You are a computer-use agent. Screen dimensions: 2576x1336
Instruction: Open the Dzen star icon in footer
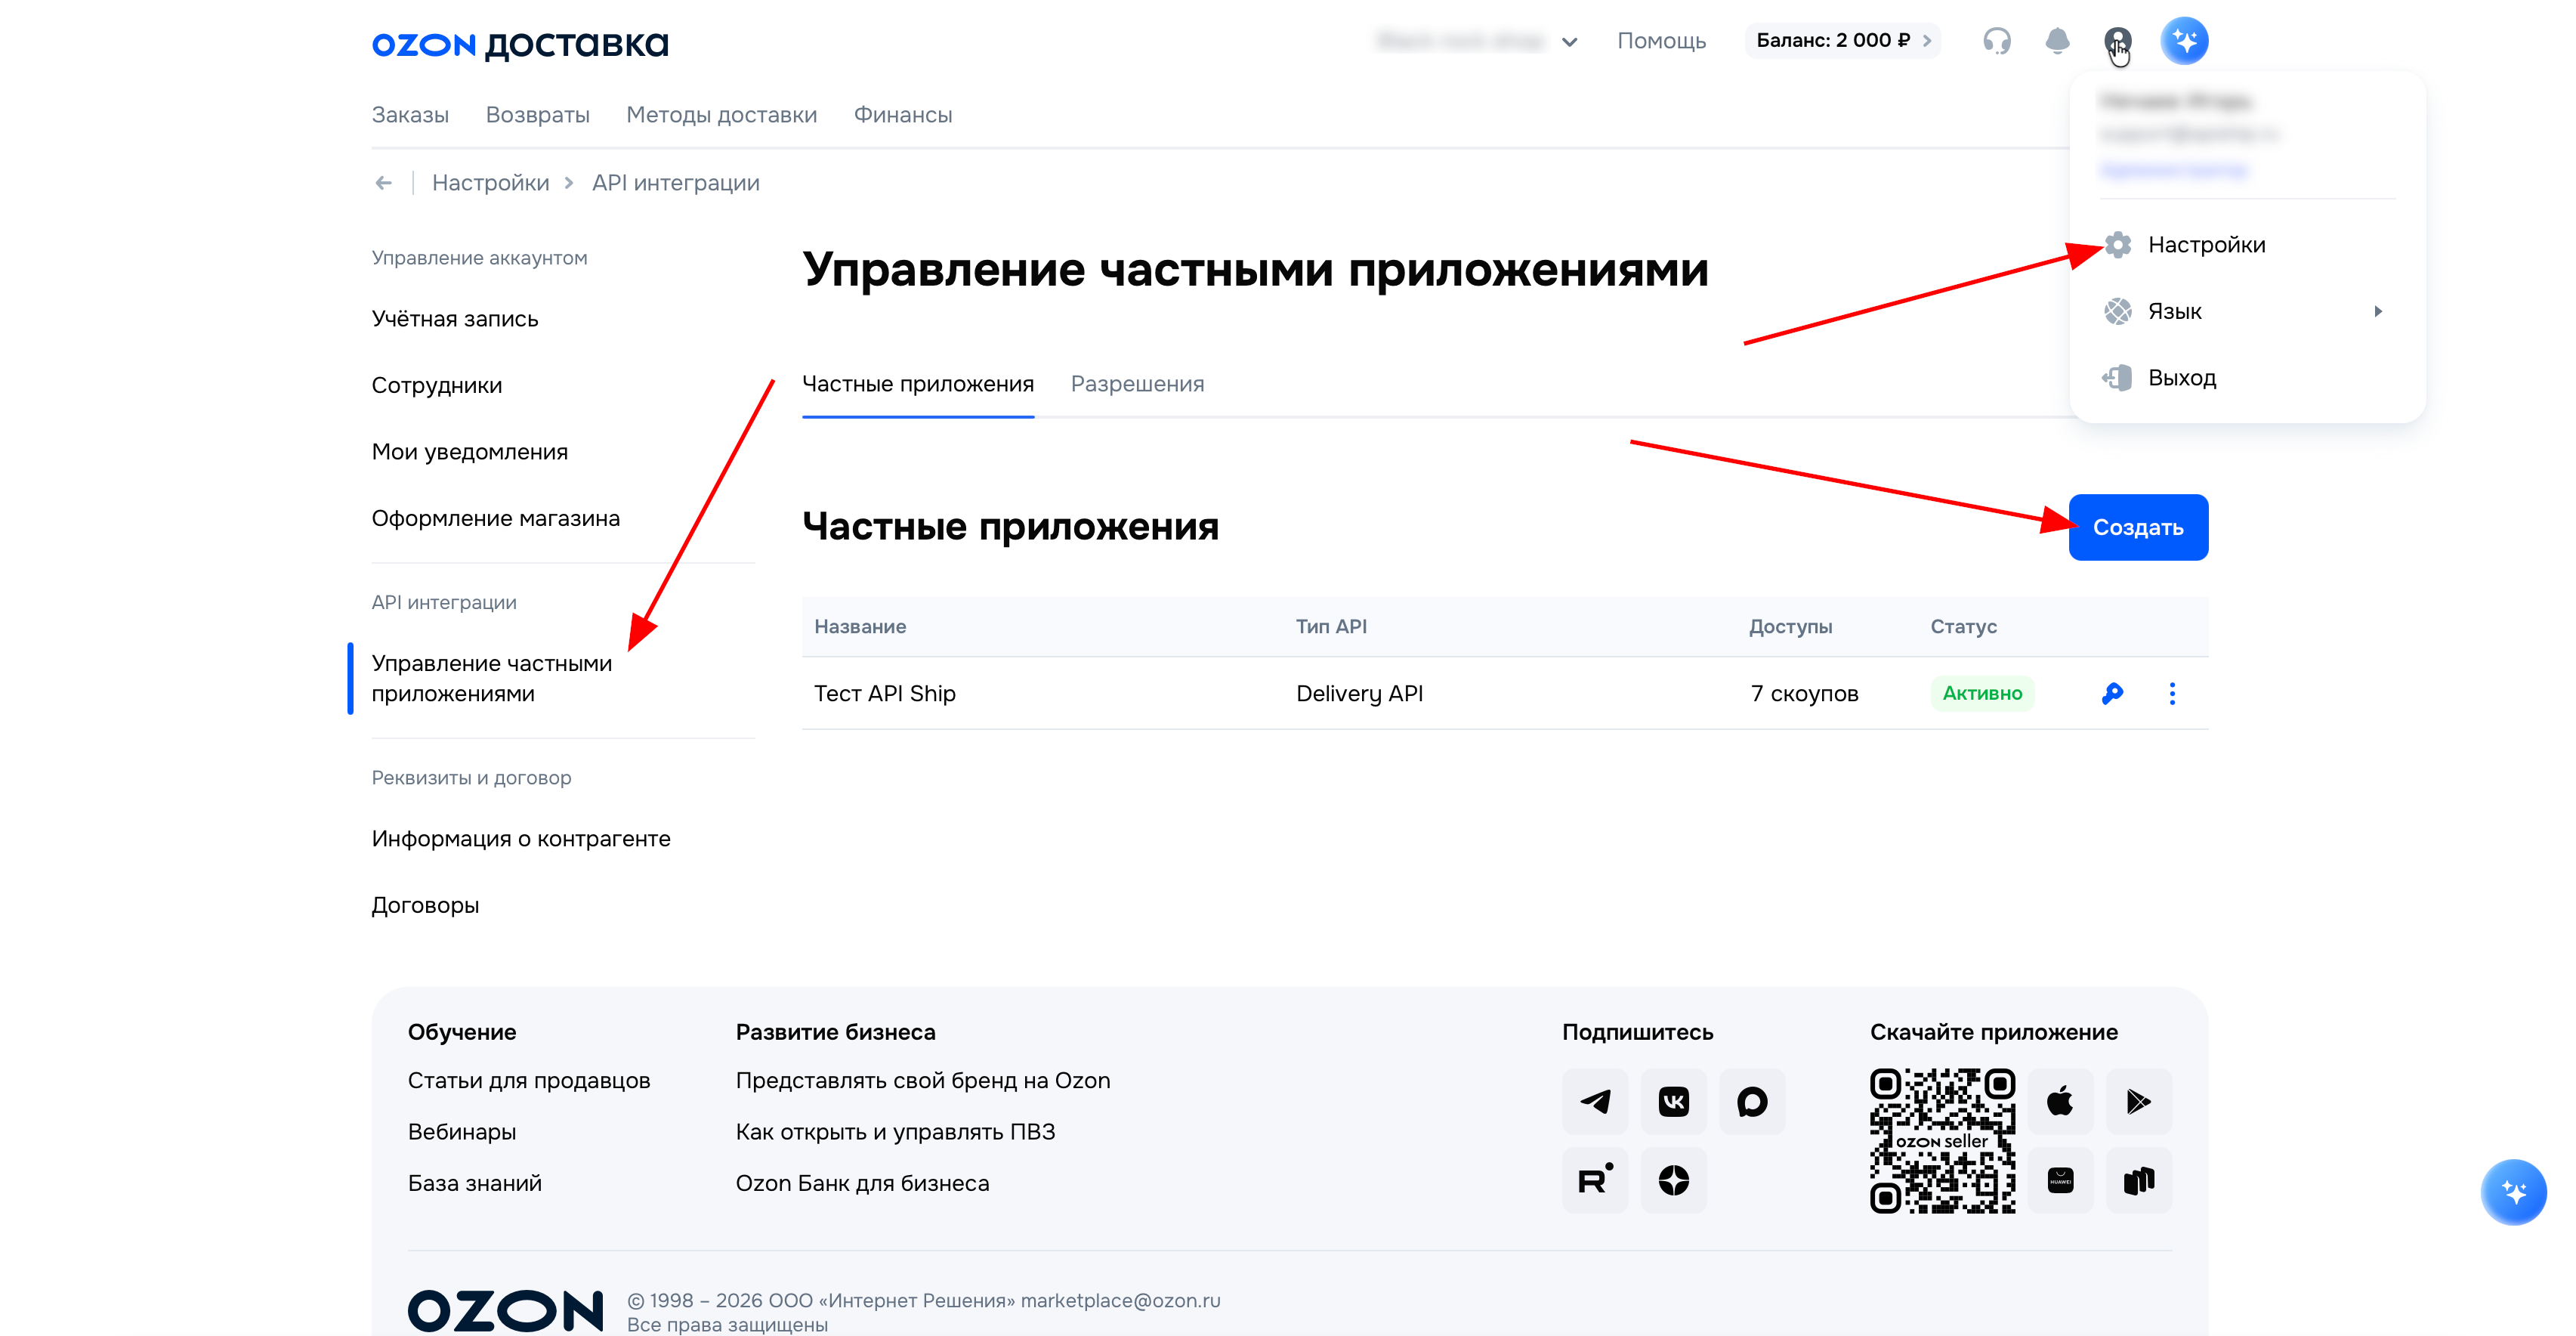tap(1674, 1180)
